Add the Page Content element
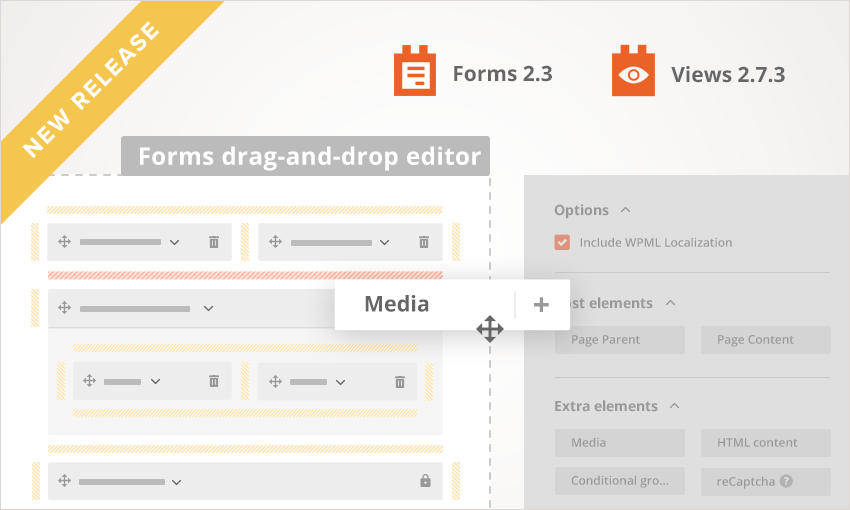Image resolution: width=850 pixels, height=510 pixels. 765,340
